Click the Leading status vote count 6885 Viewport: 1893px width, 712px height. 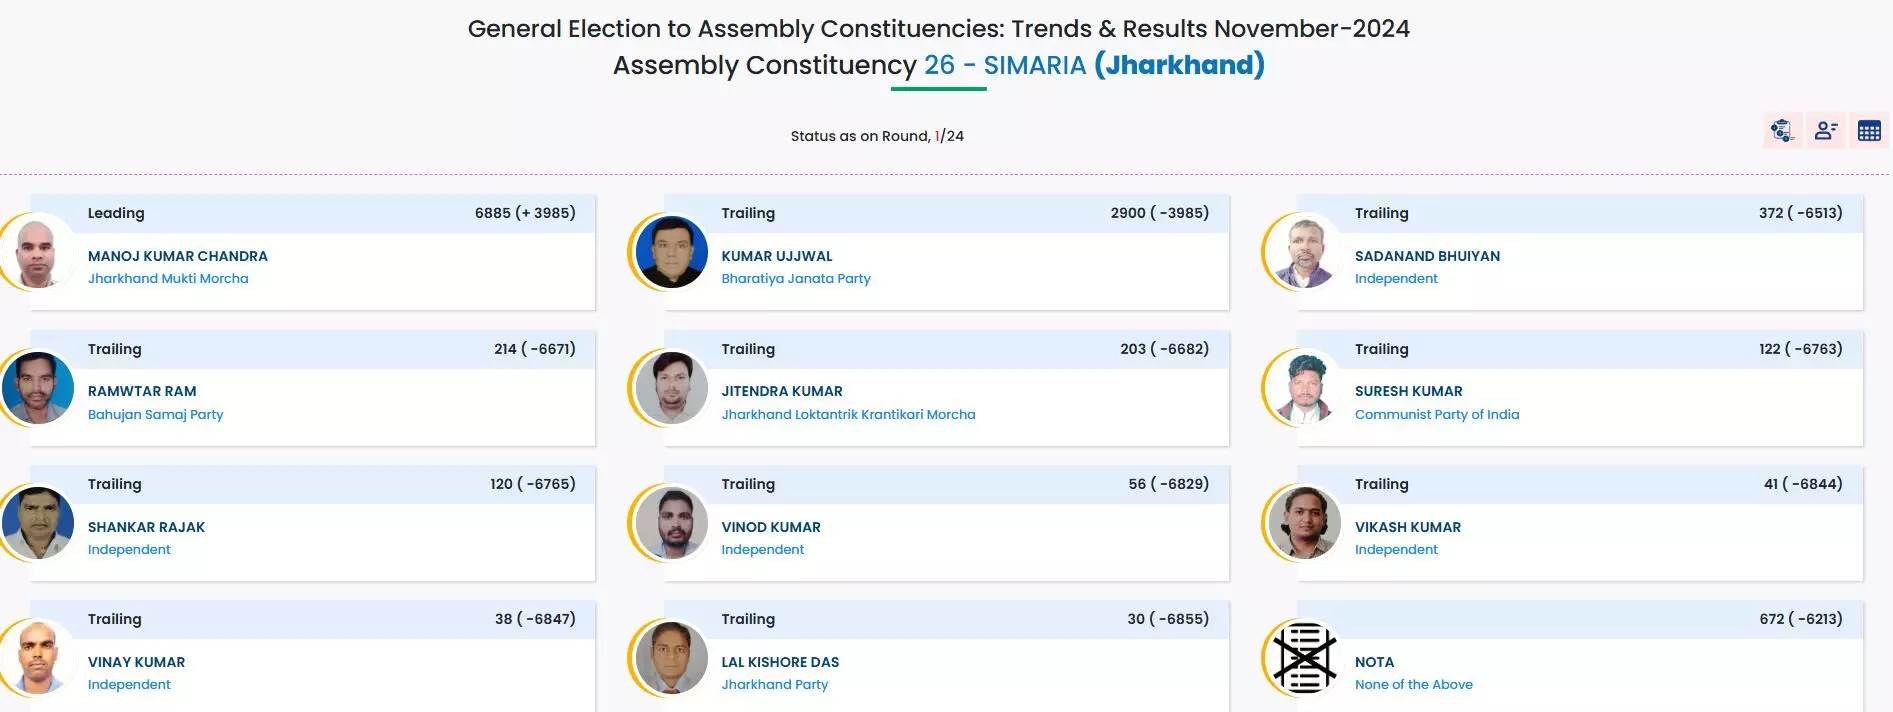pos(493,213)
